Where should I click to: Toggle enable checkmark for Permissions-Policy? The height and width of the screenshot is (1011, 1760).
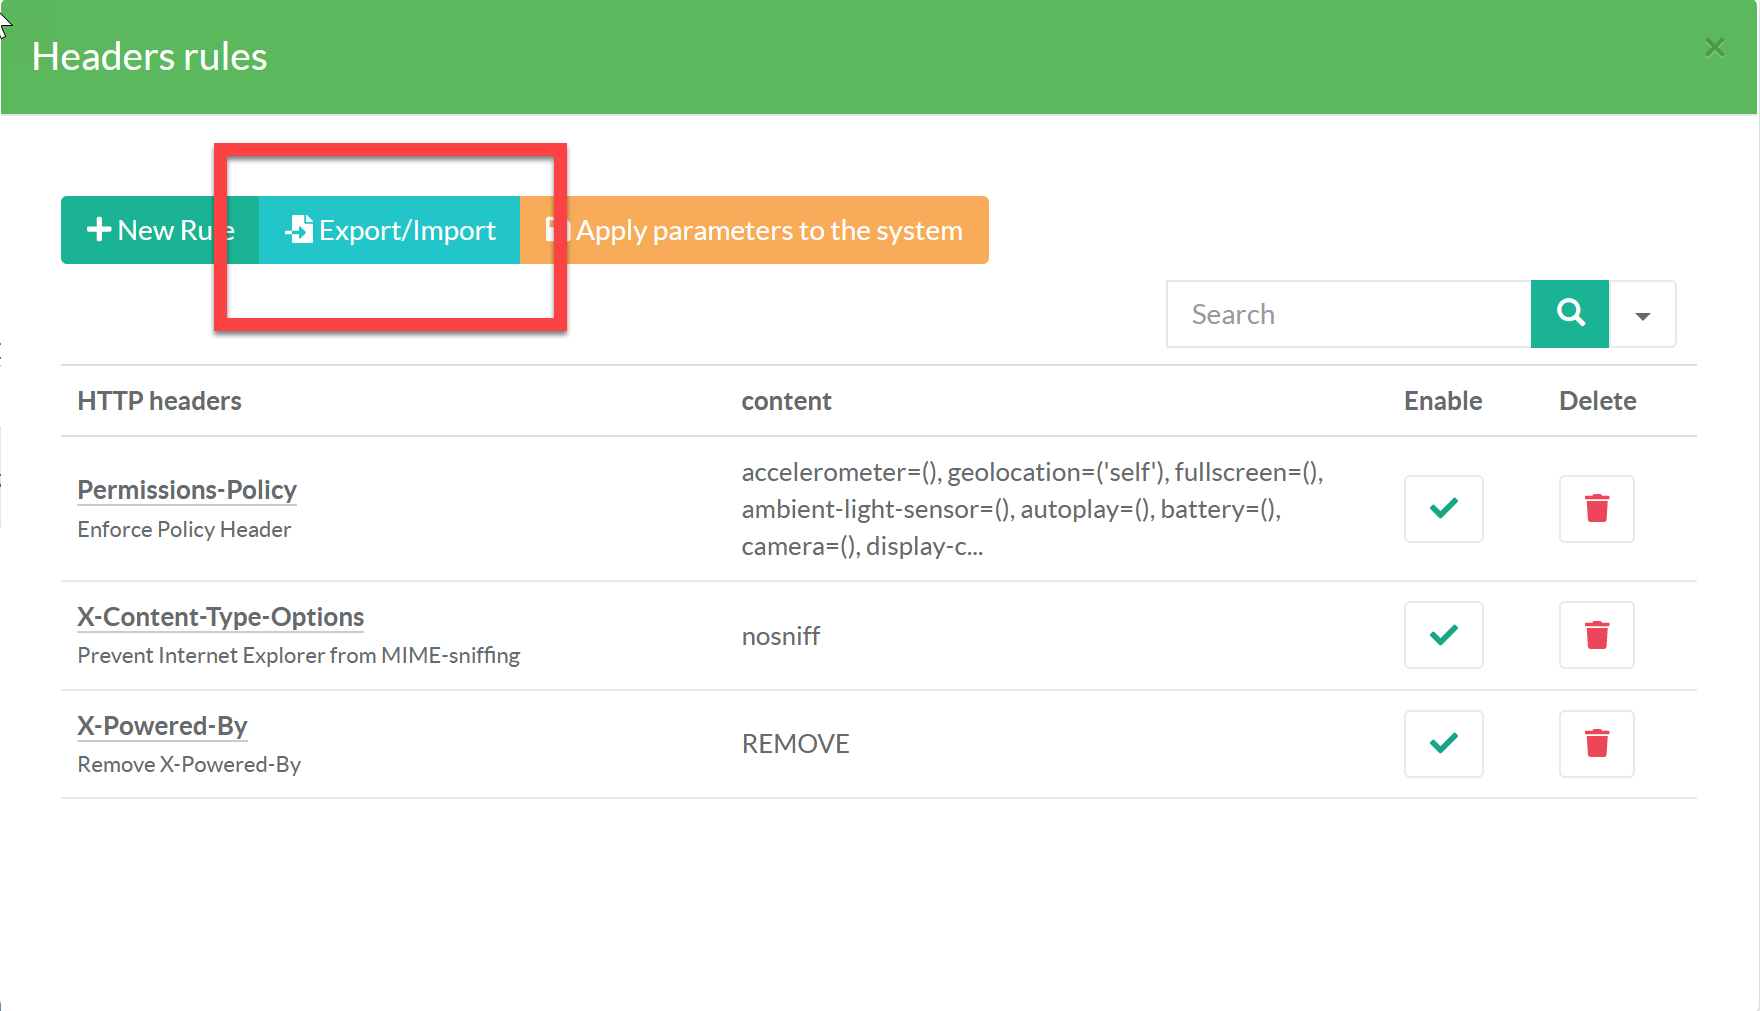pos(1443,509)
